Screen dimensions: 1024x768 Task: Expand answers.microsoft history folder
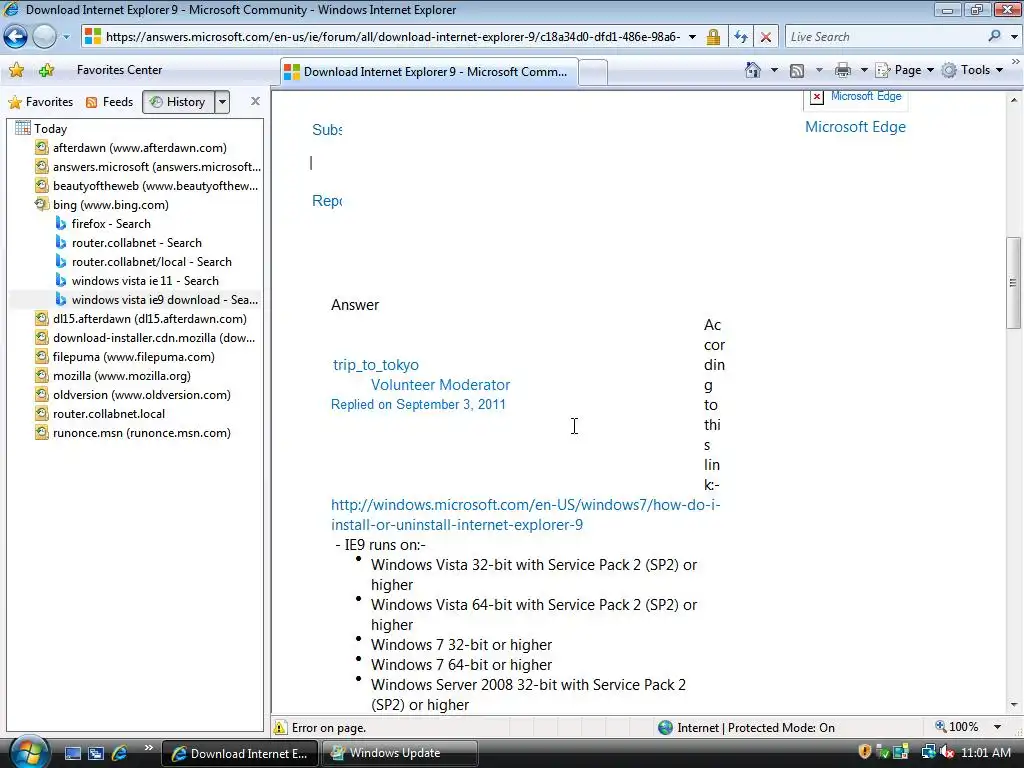pyautogui.click(x=148, y=167)
